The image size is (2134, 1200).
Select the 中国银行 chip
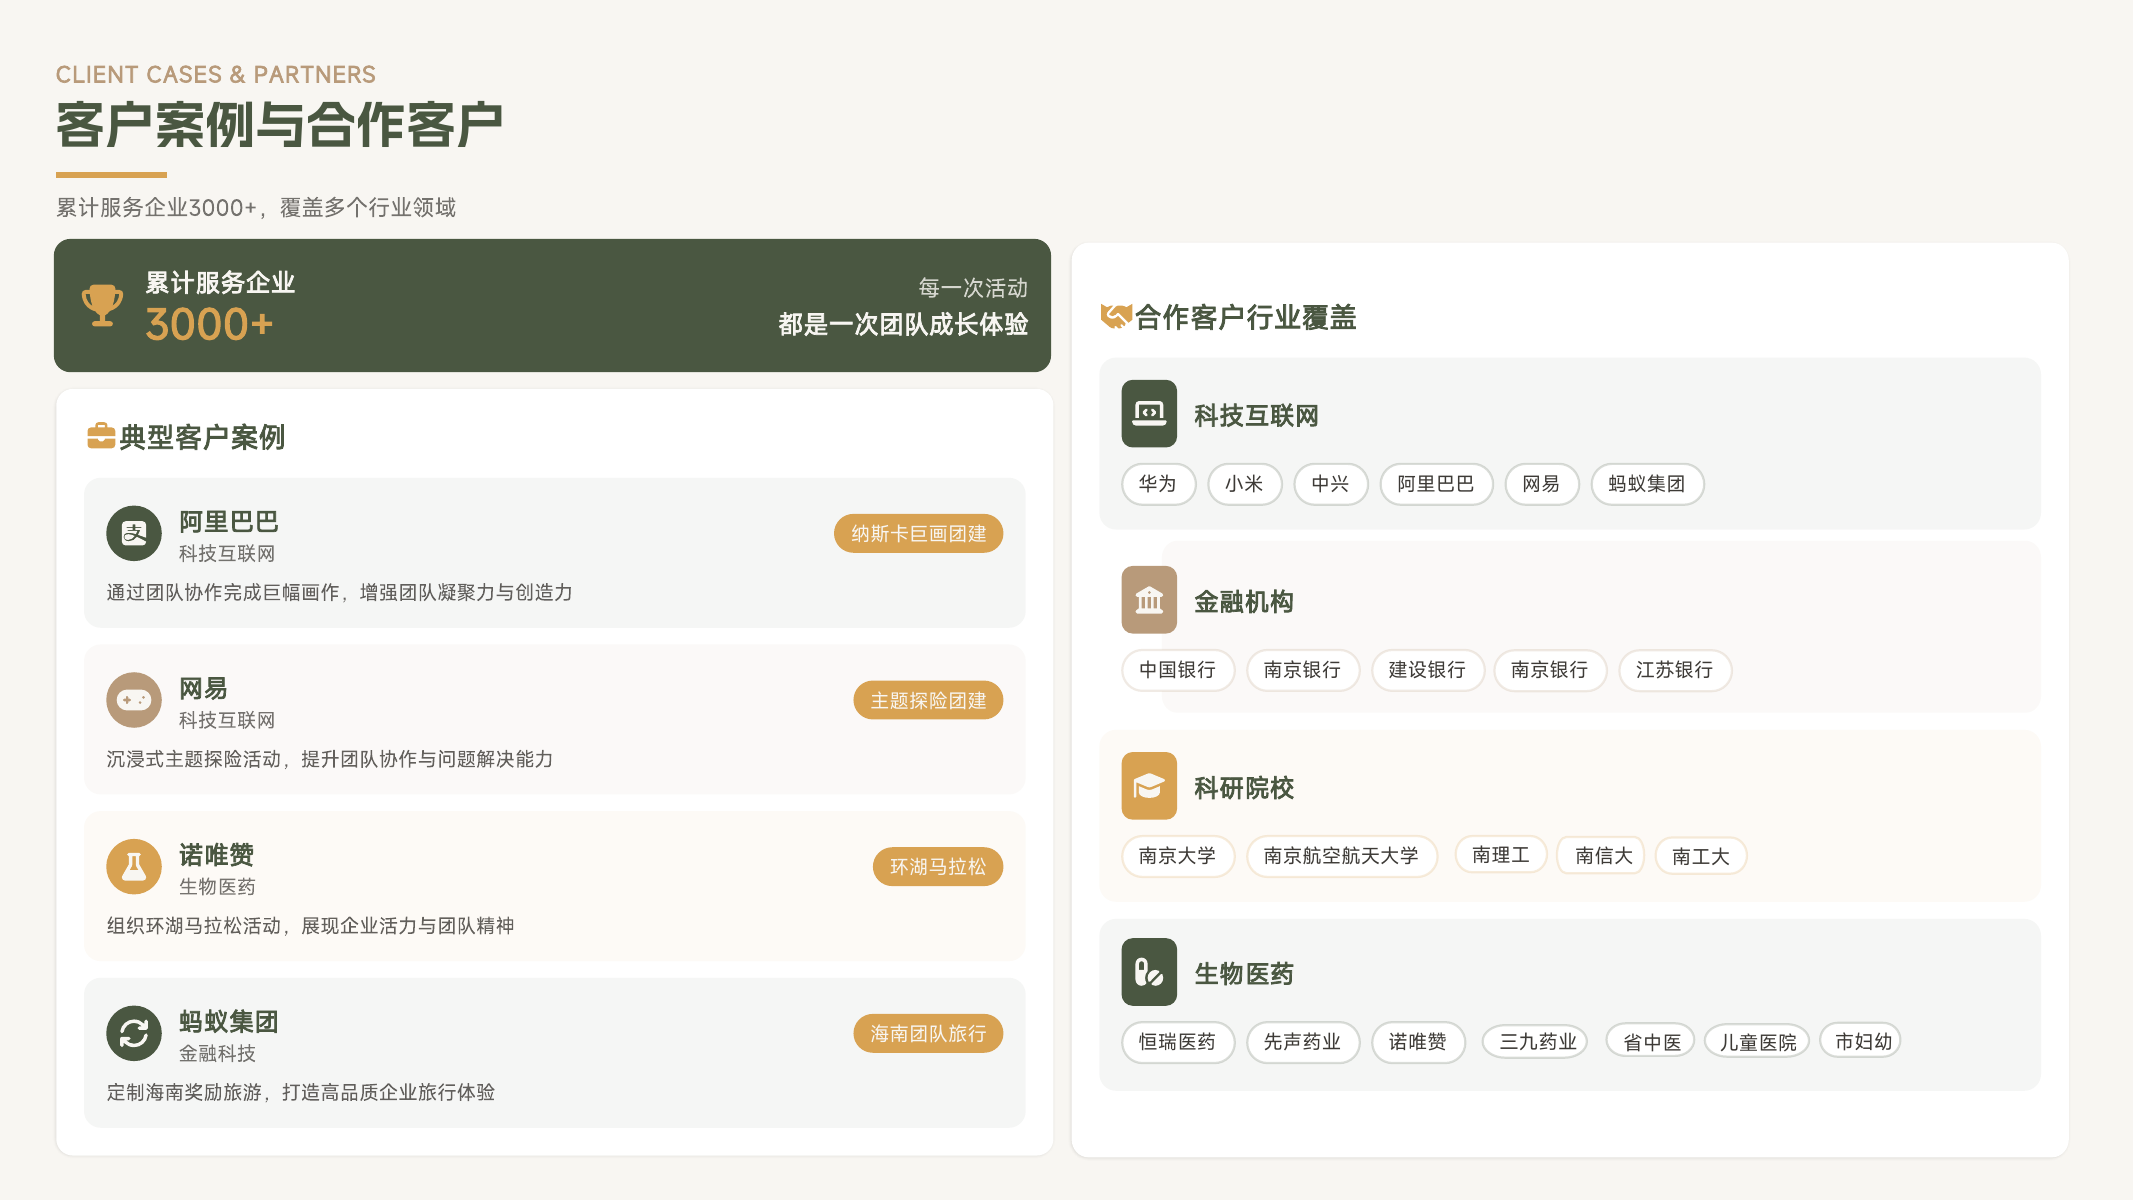click(1178, 670)
